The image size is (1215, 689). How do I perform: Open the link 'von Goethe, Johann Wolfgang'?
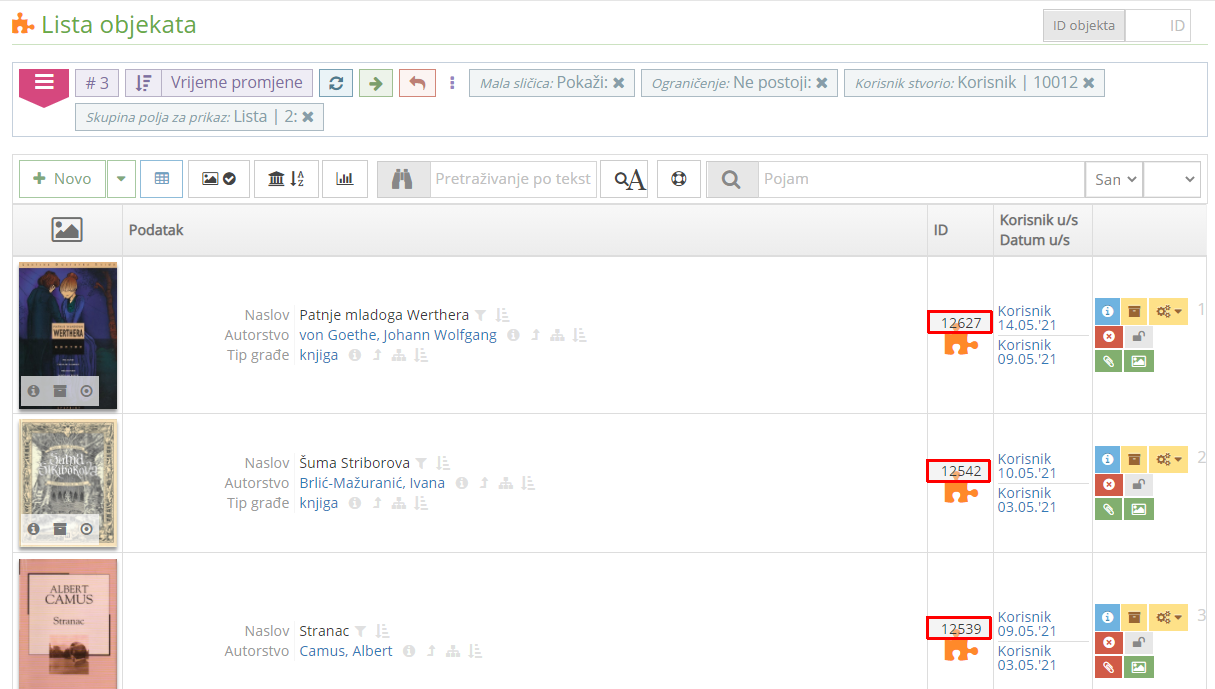(x=398, y=334)
